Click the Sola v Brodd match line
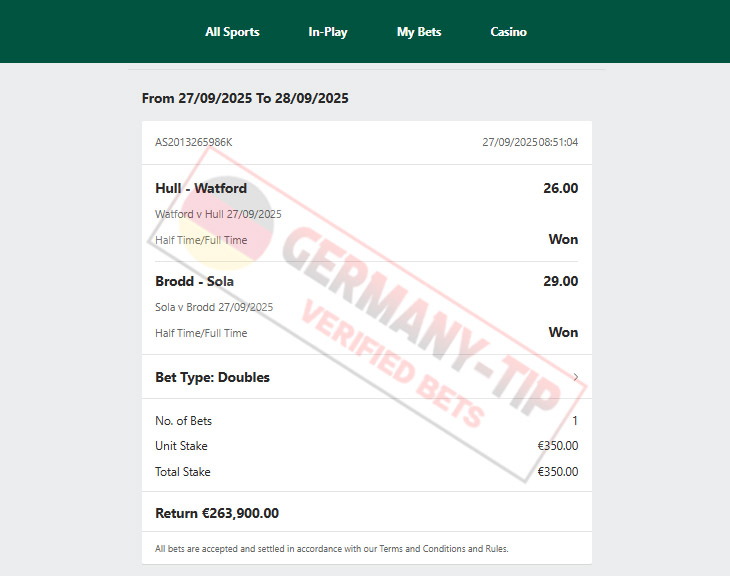 pyautogui.click(x=214, y=307)
